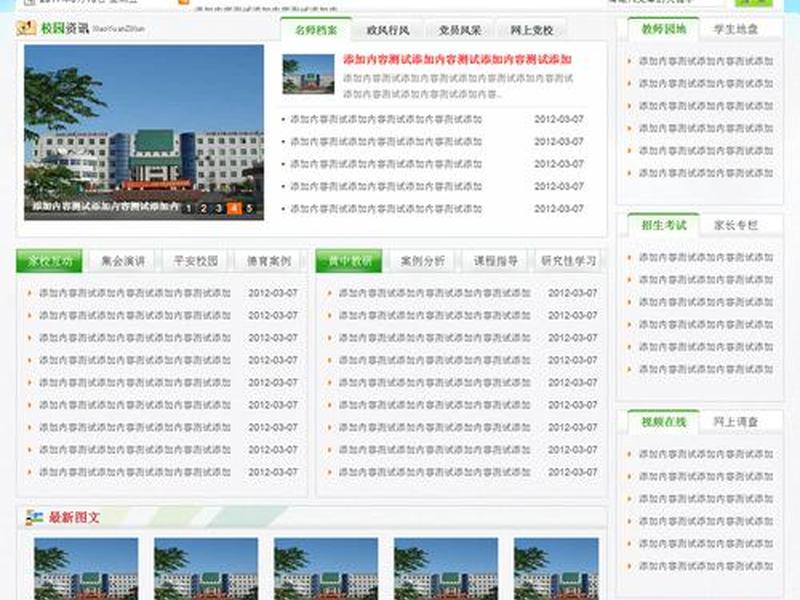Open the red featured headline link
Image resolution: width=800 pixels, height=600 pixels.
457,60
